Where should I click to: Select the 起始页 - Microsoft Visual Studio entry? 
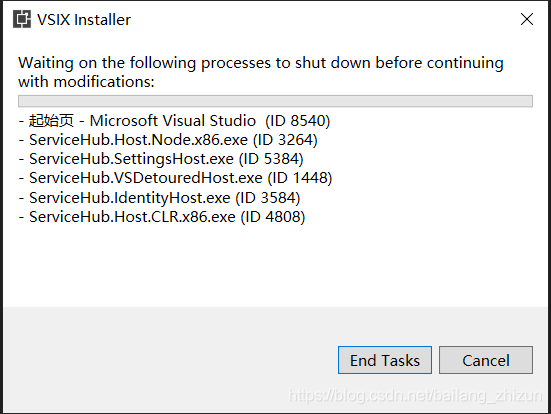(x=142, y=121)
